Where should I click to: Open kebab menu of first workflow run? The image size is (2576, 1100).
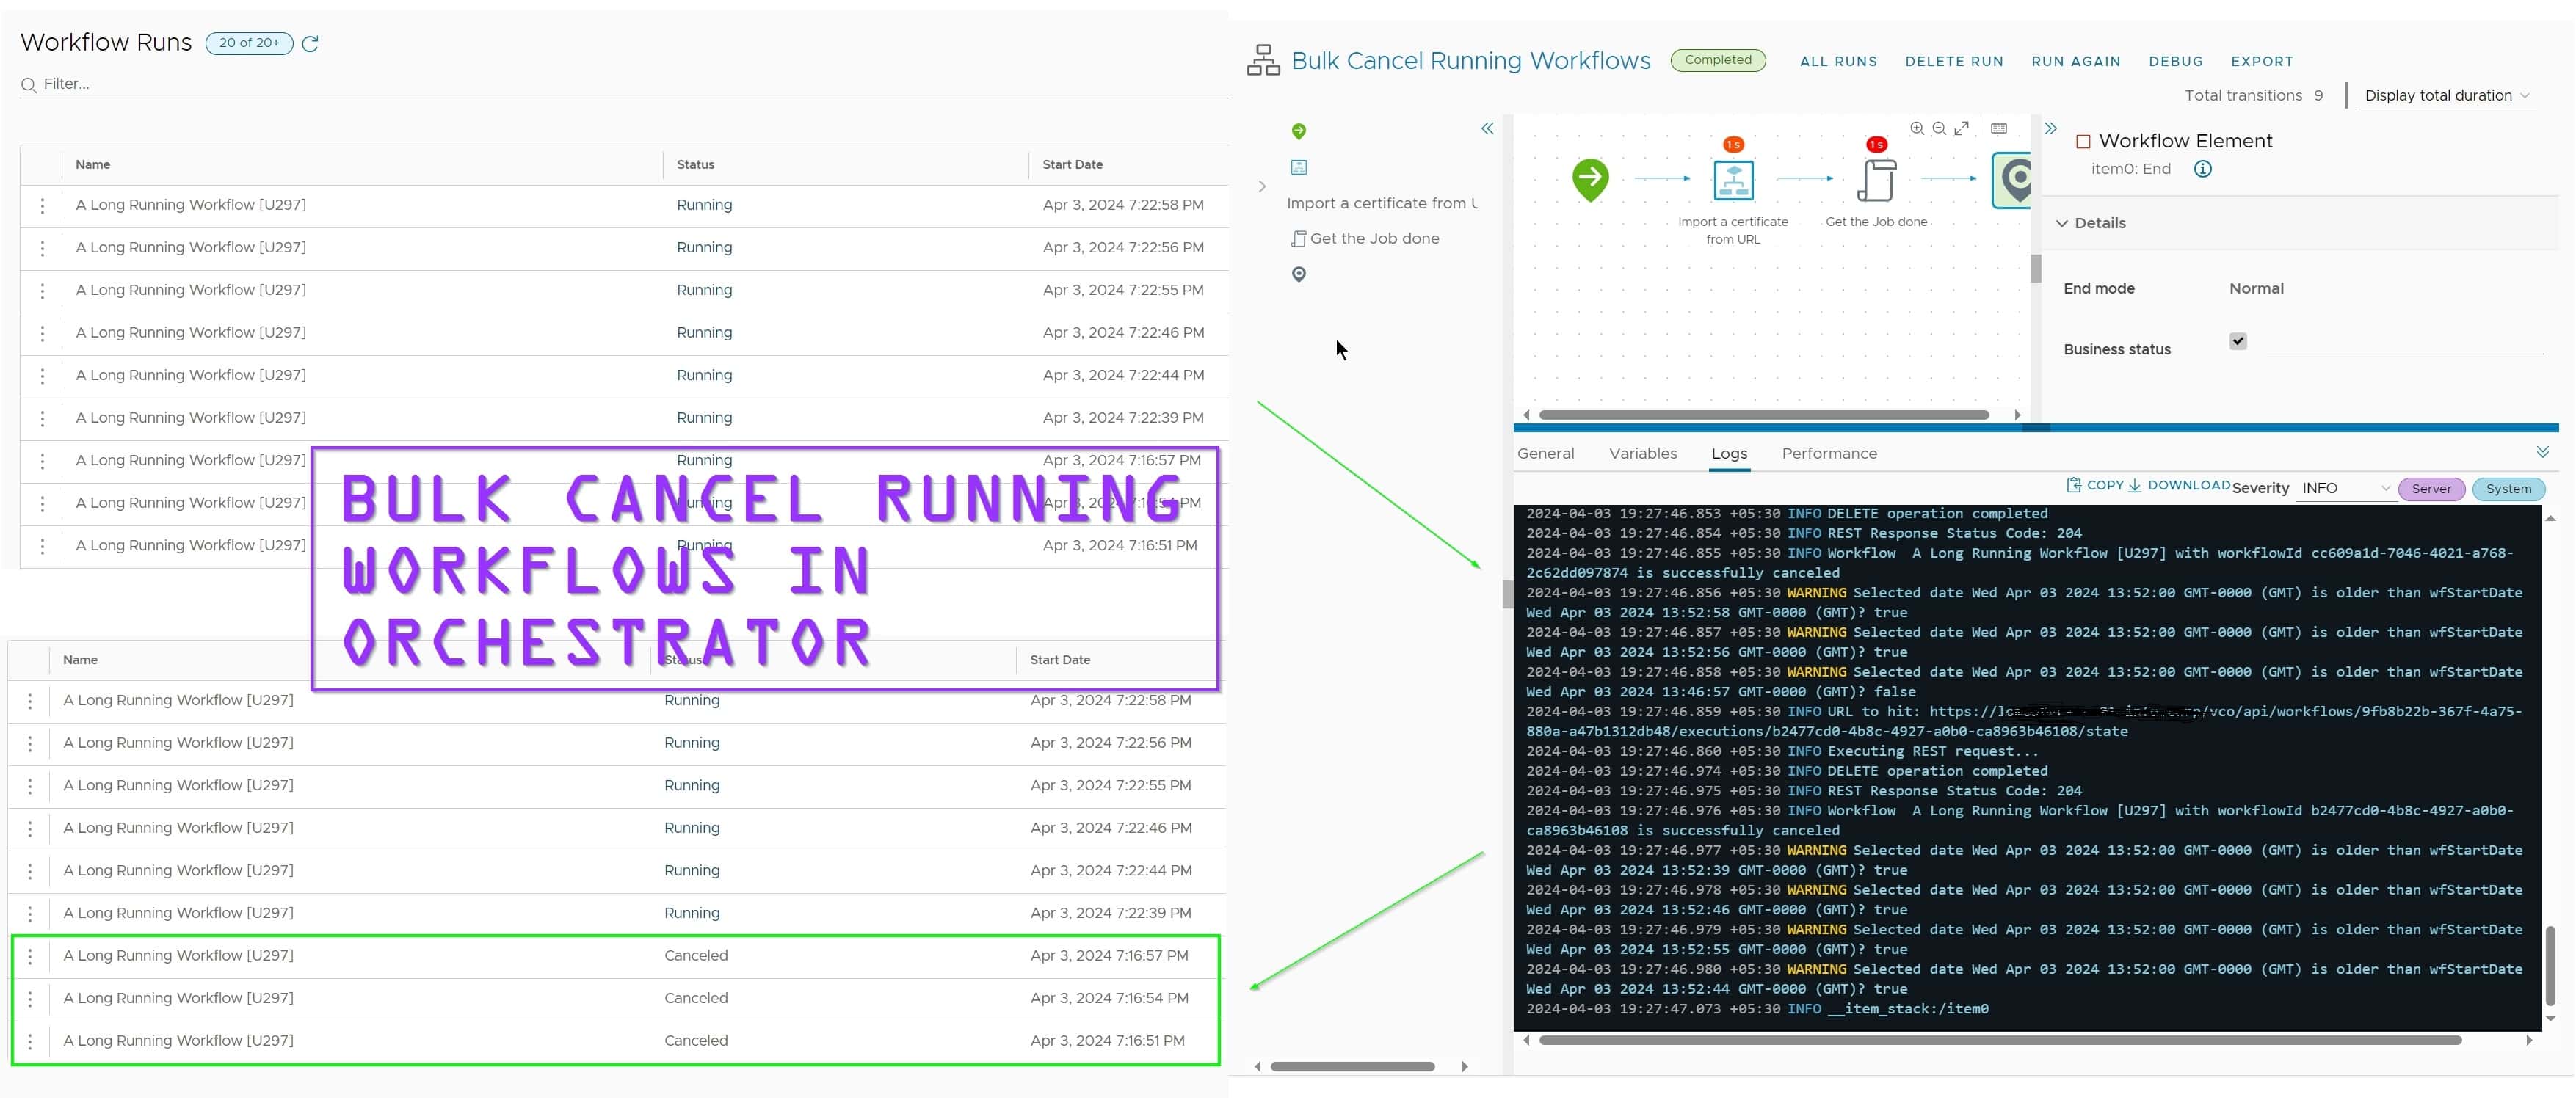coord(42,206)
